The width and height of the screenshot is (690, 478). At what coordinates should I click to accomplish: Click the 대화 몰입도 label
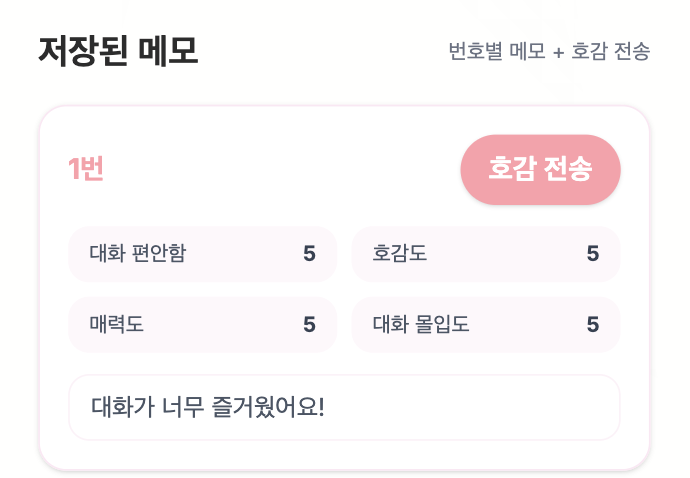[x=421, y=325]
